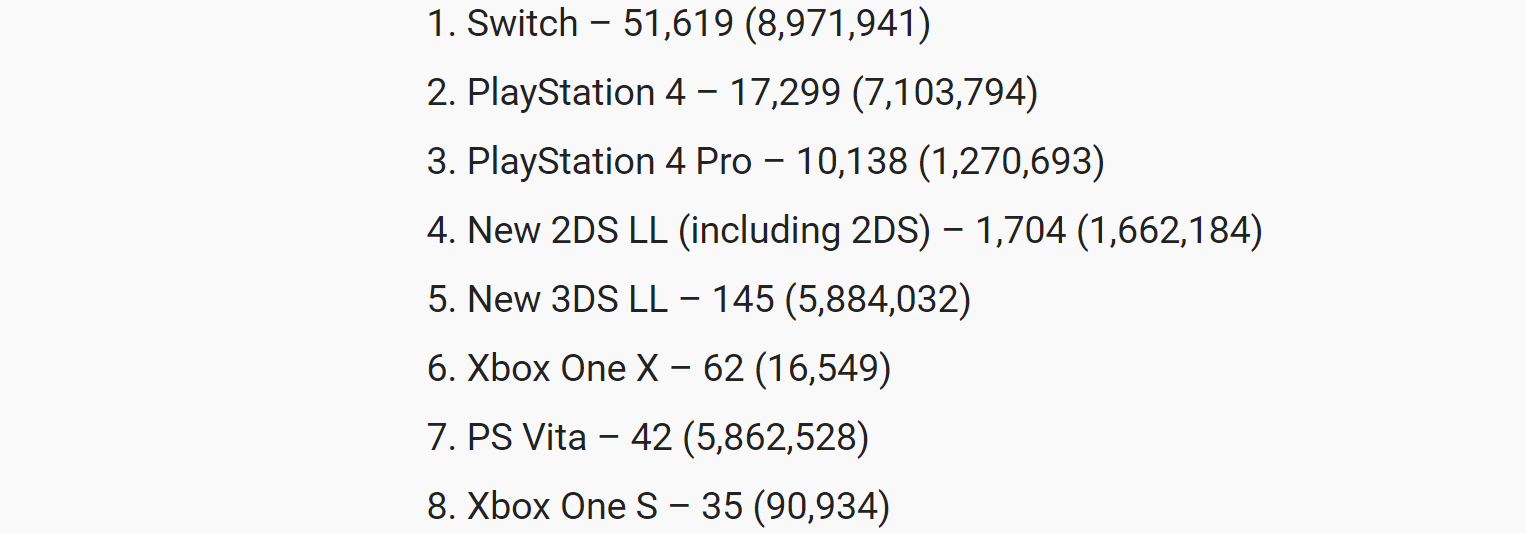Click the PS Vita total 5,862,528
The height and width of the screenshot is (533, 1526).
point(776,438)
